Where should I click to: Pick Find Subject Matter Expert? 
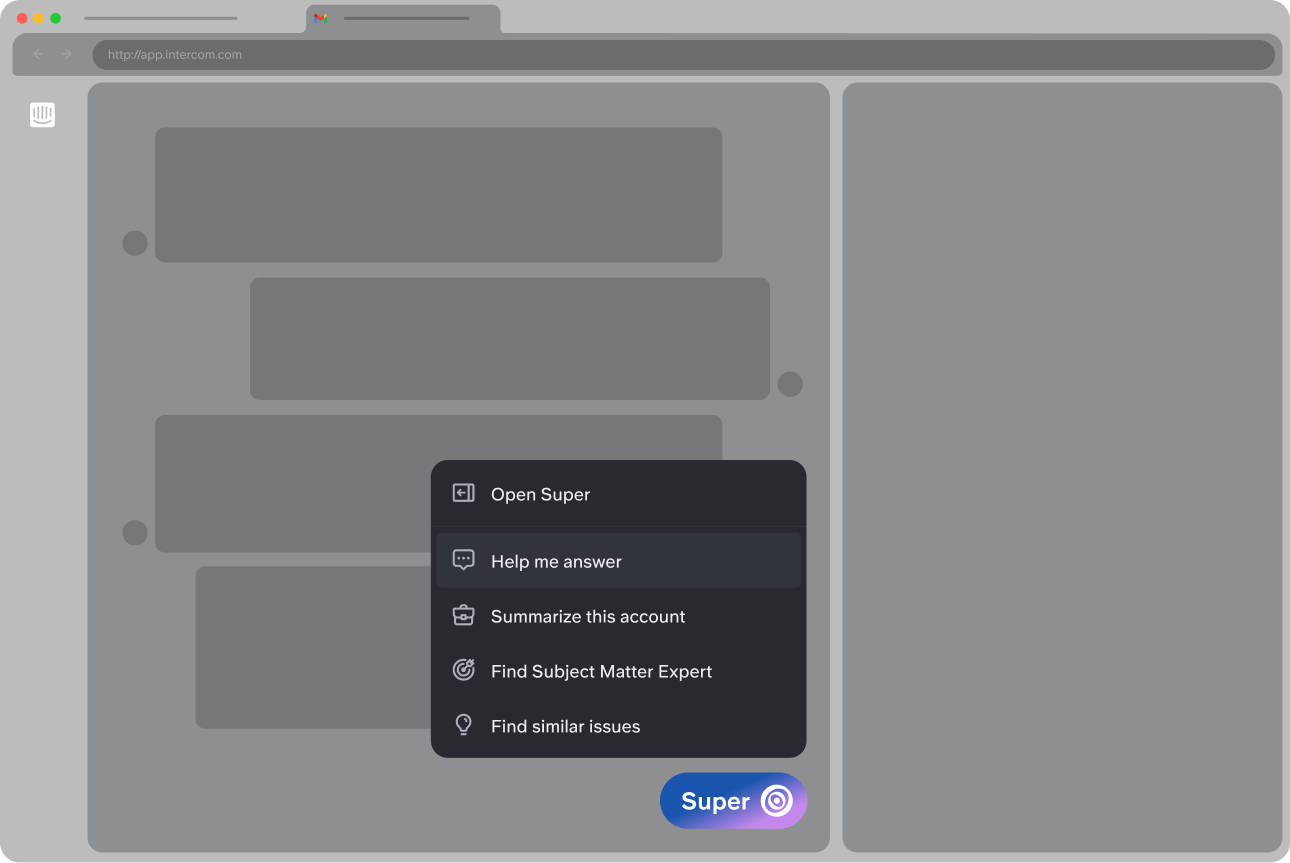pyautogui.click(x=618, y=671)
